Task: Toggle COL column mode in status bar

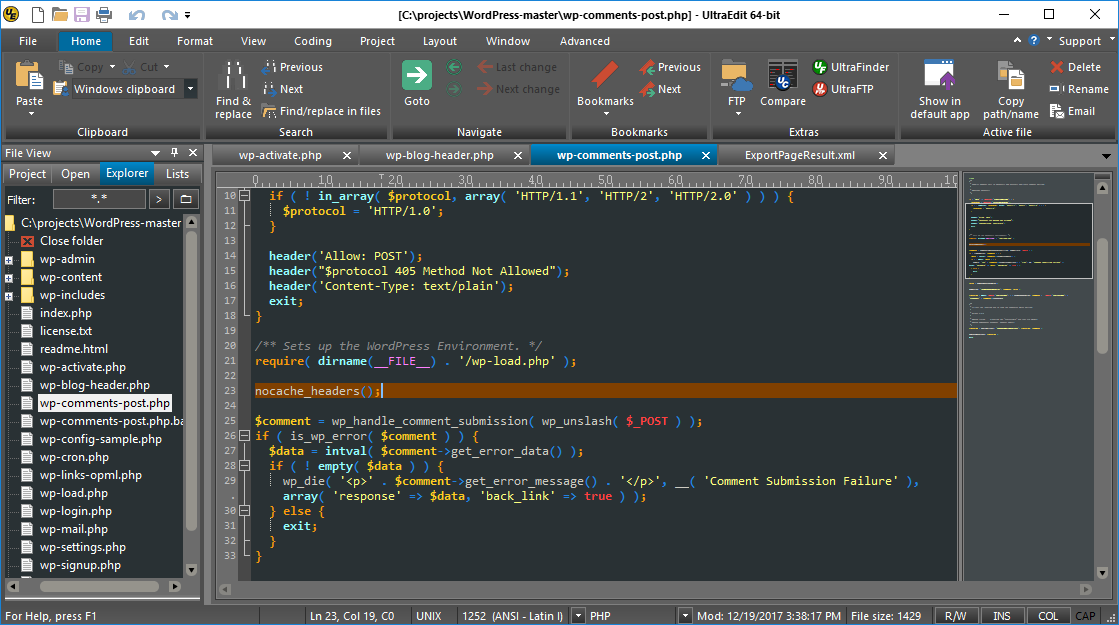Action: click(1047, 616)
